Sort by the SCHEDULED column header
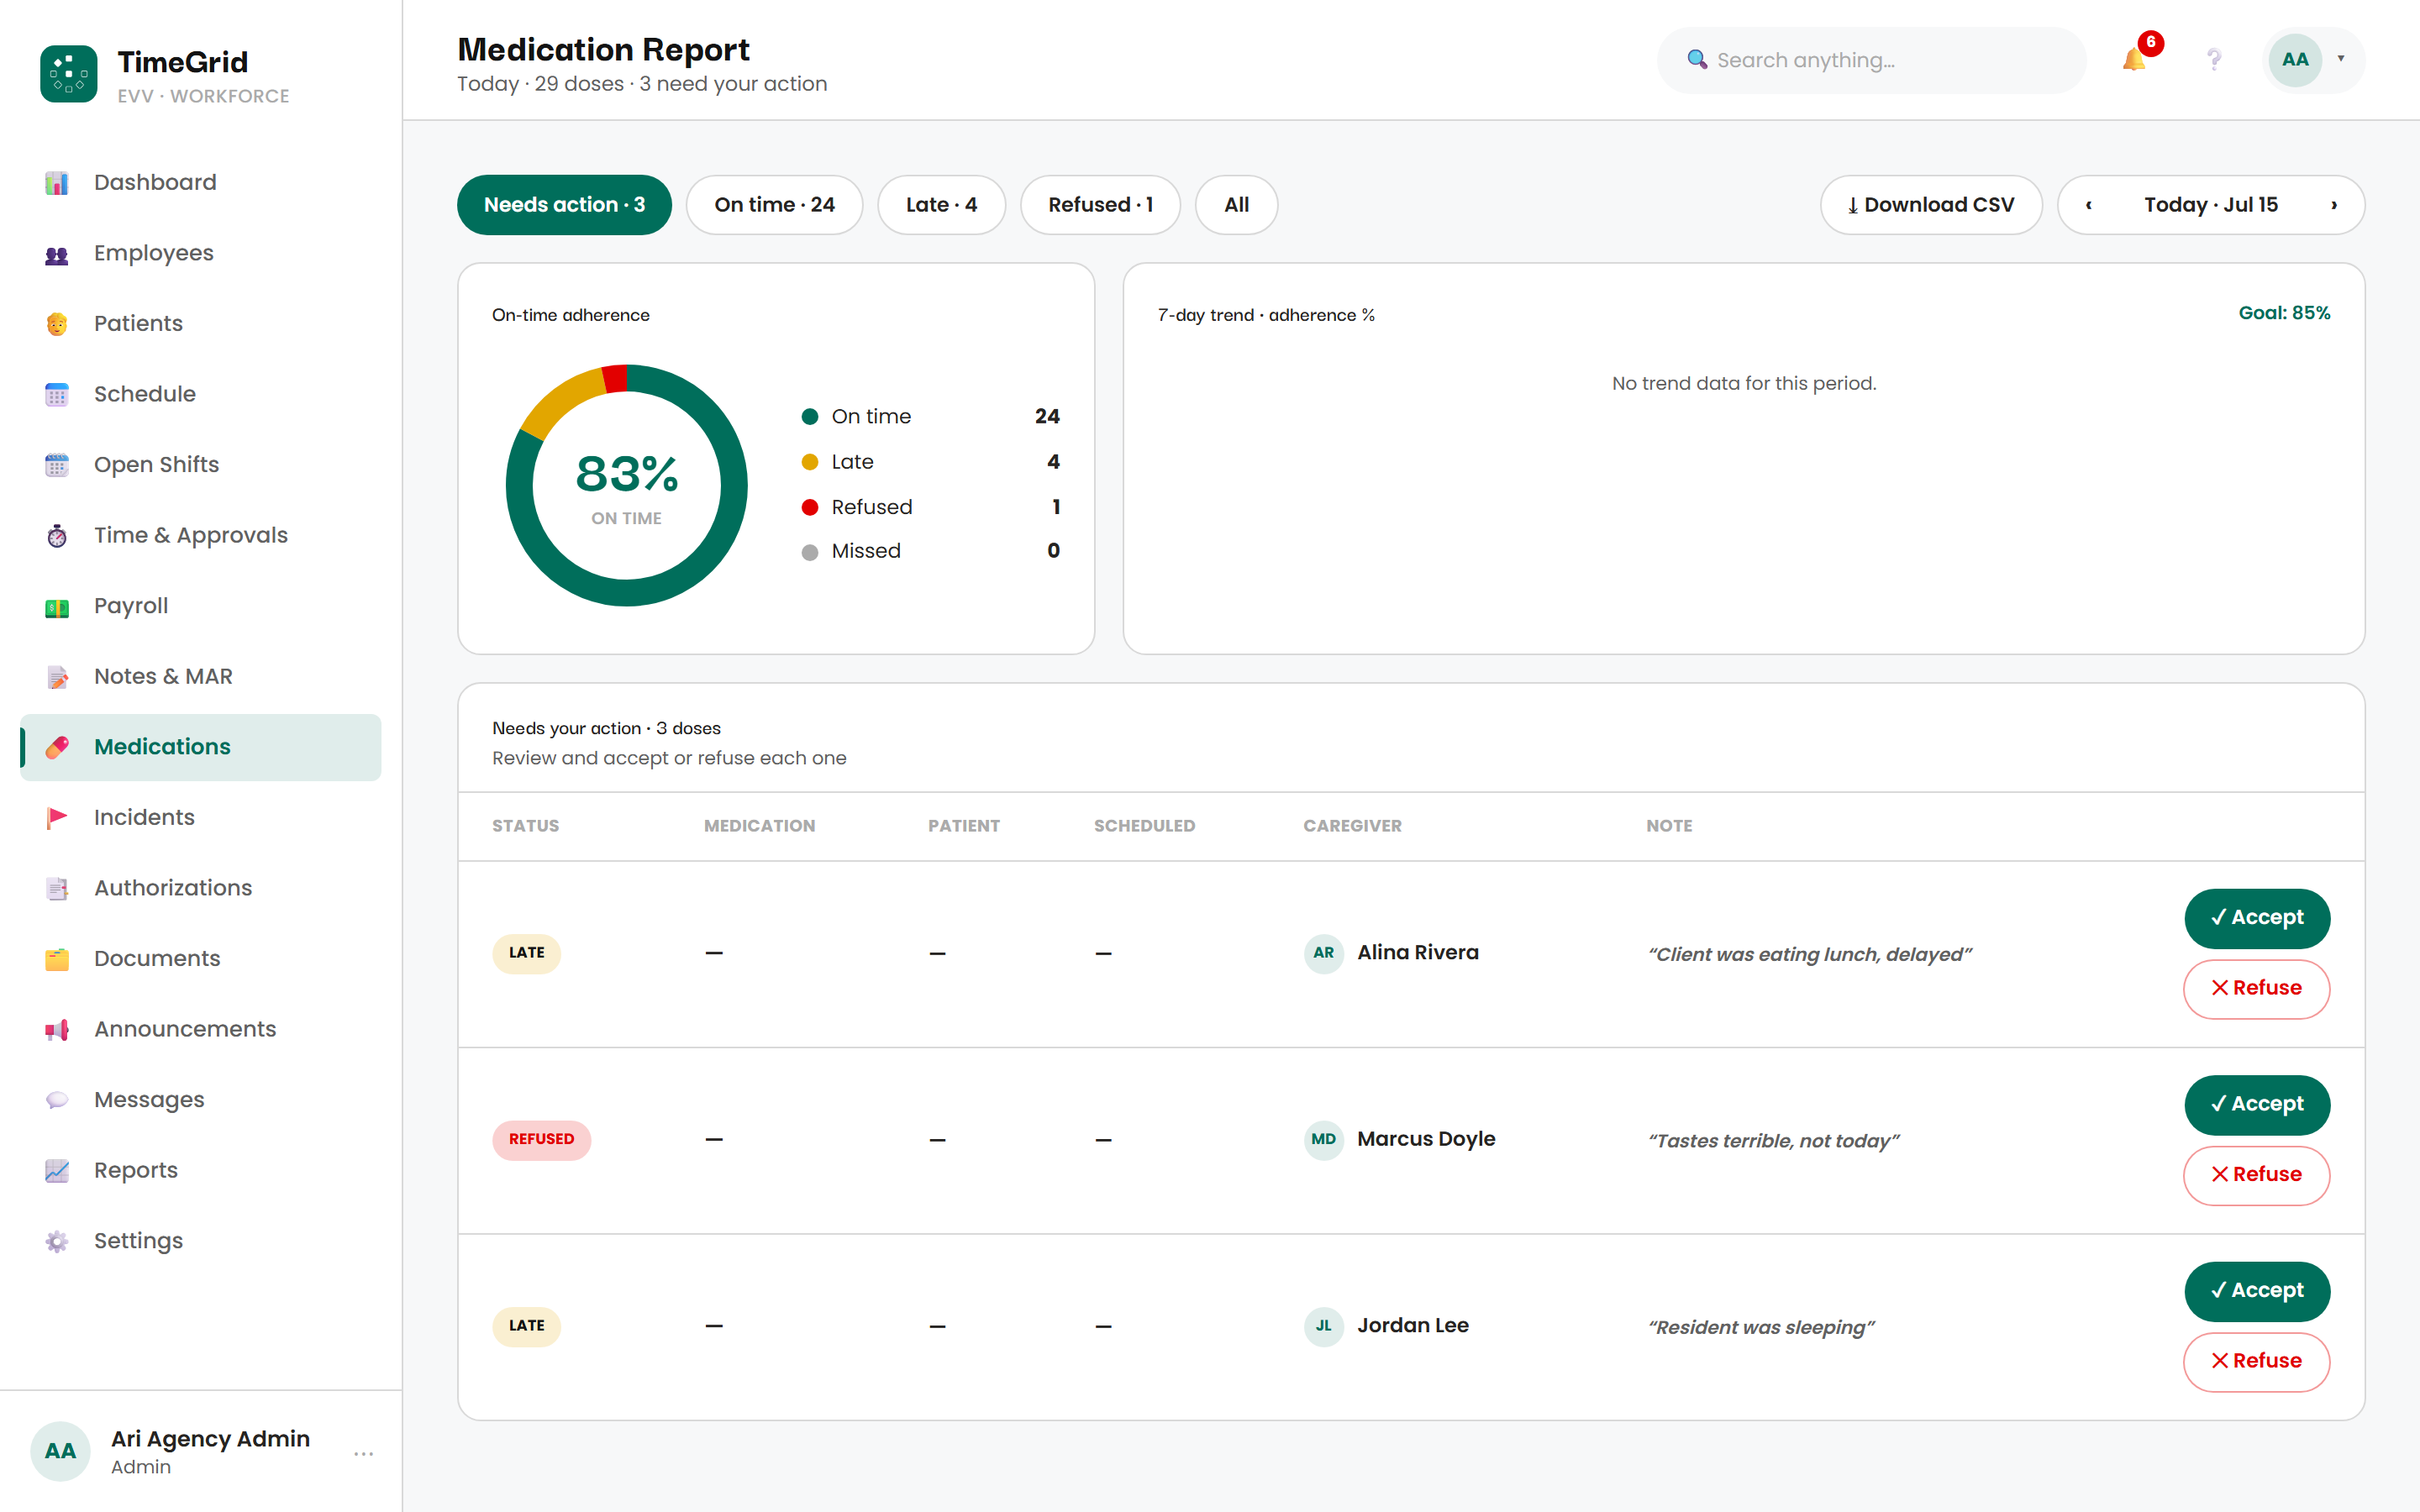 [1144, 826]
